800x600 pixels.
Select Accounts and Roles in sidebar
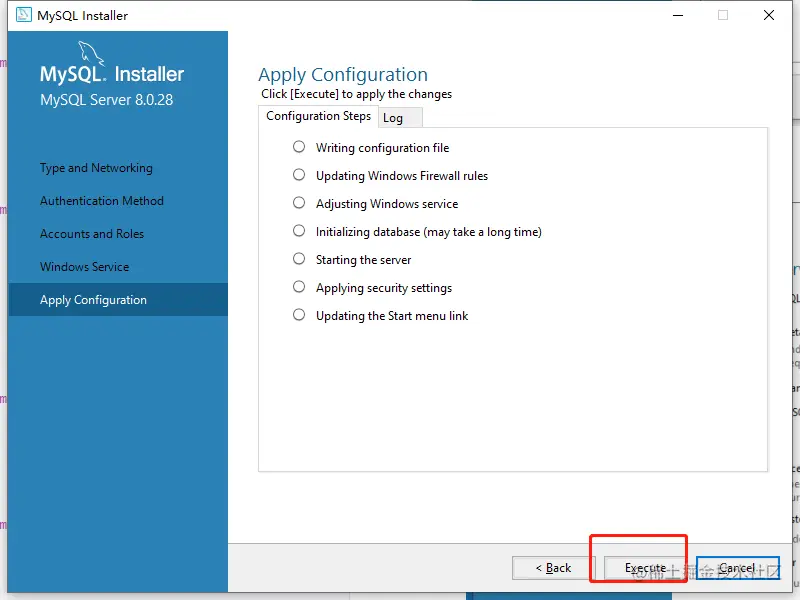click(x=92, y=234)
